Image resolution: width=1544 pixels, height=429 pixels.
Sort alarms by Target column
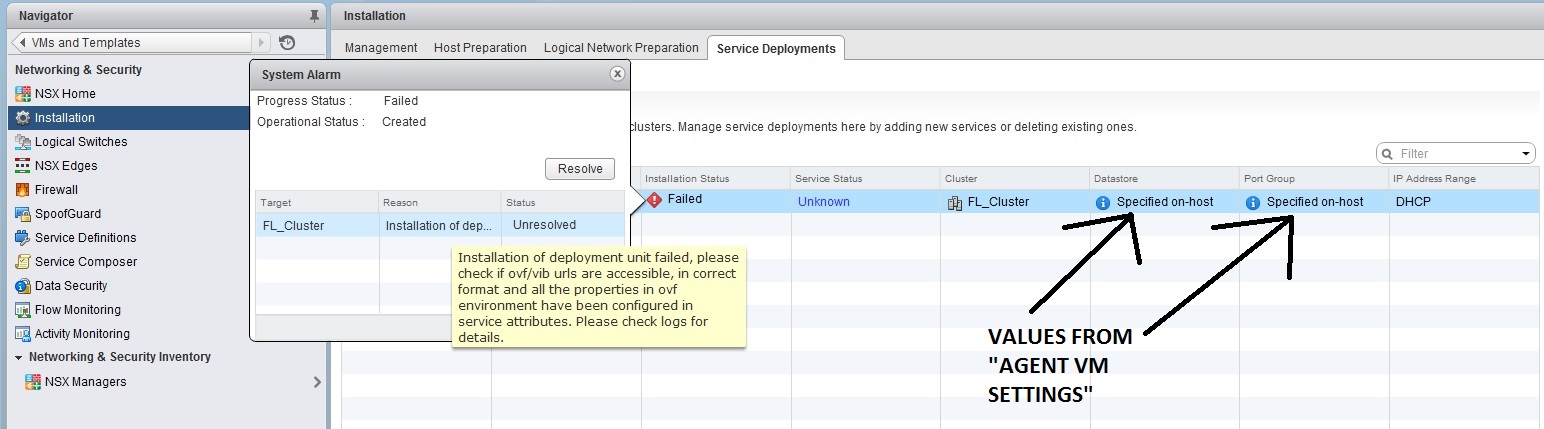[x=317, y=202]
